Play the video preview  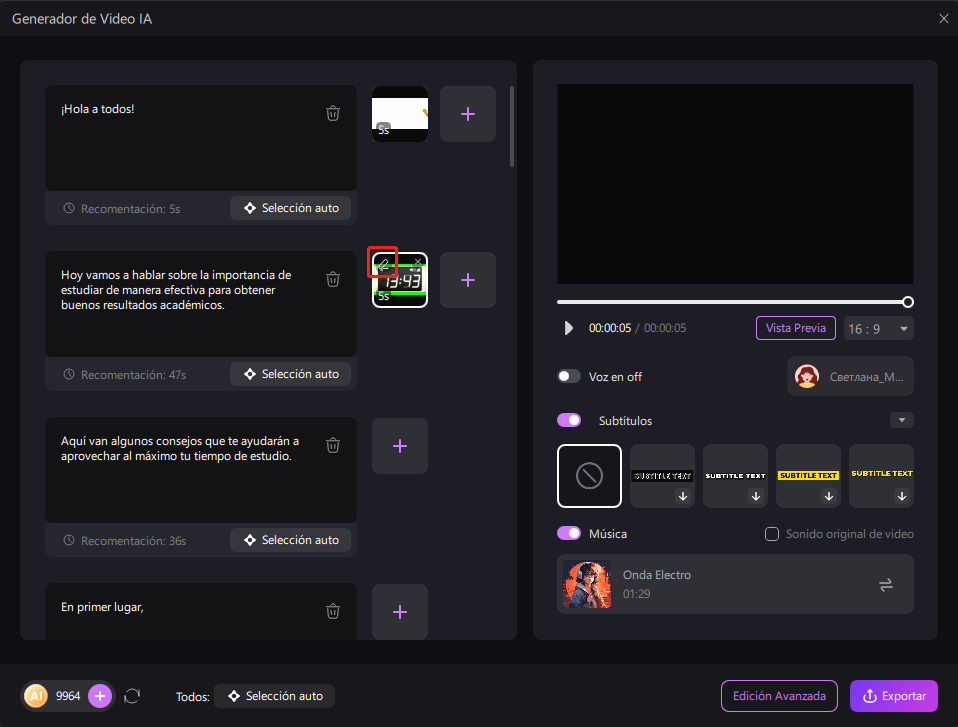(568, 328)
